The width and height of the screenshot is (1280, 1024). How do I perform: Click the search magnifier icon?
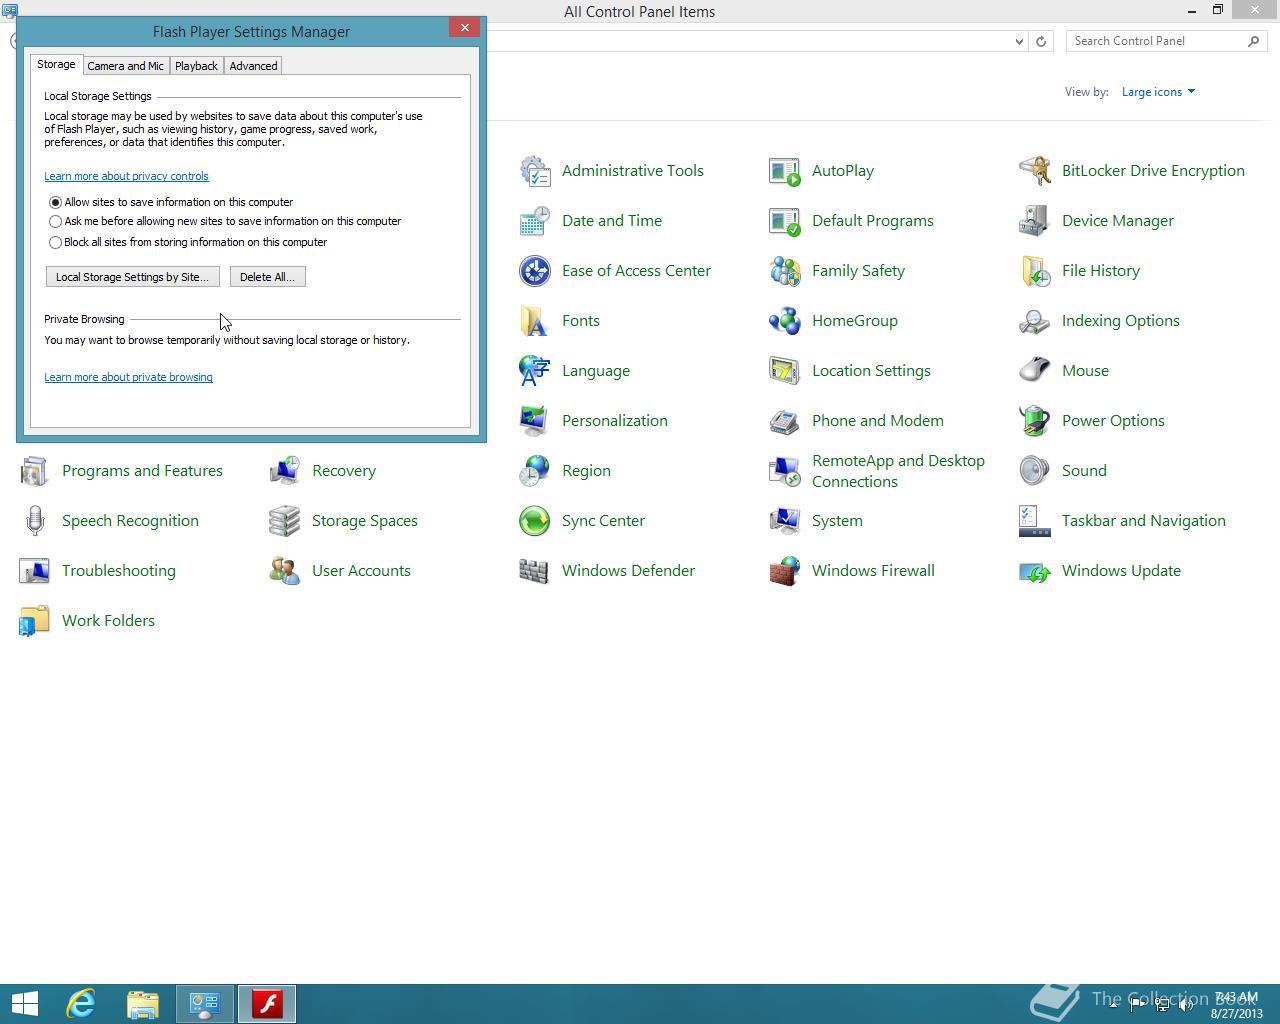click(1254, 41)
